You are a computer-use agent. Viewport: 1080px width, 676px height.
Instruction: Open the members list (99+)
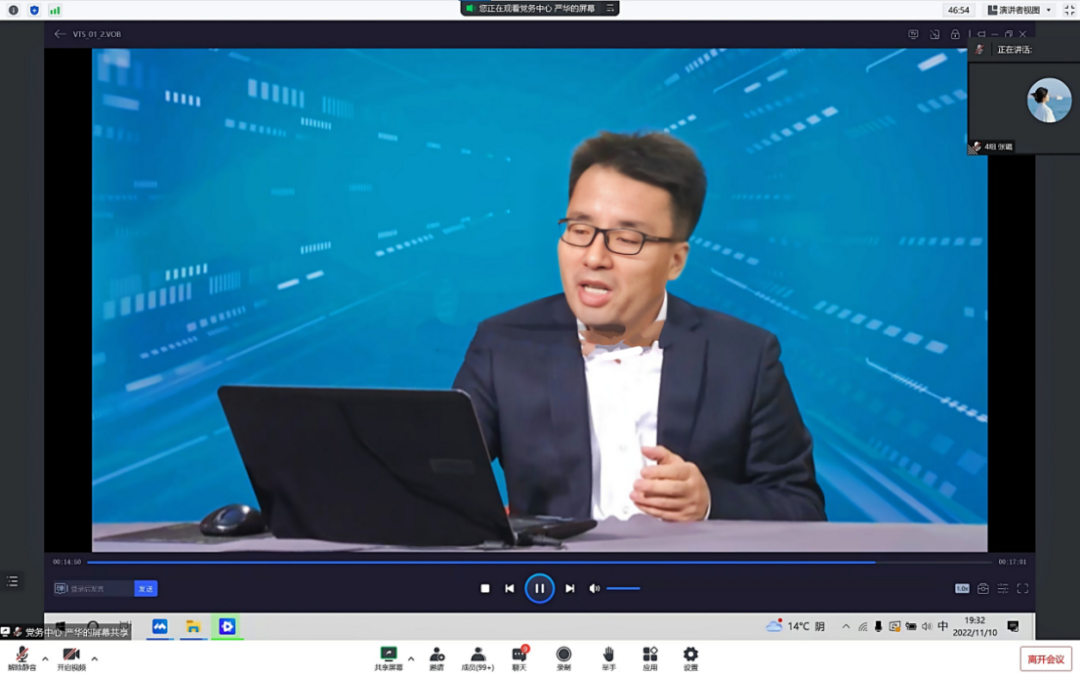477,655
